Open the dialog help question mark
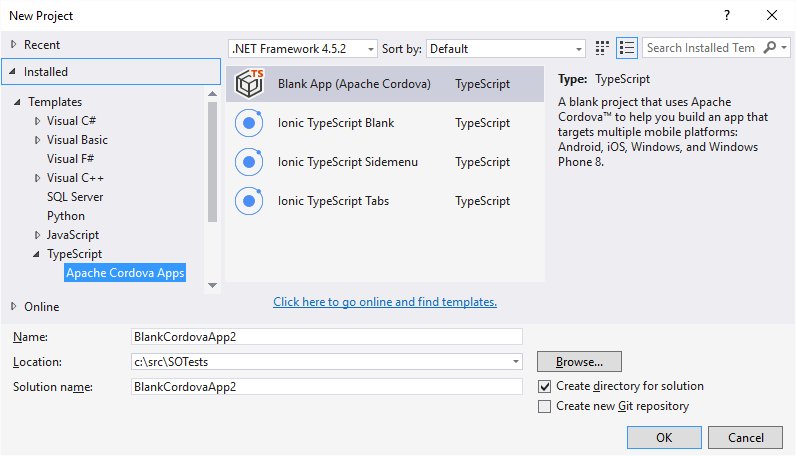The width and height of the screenshot is (796, 456). (726, 15)
